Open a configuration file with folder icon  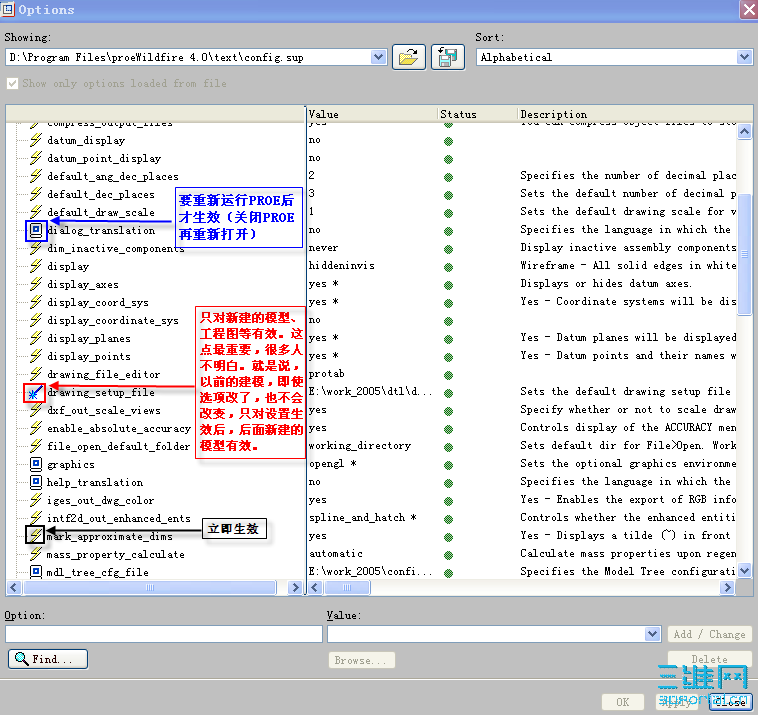tap(408, 58)
